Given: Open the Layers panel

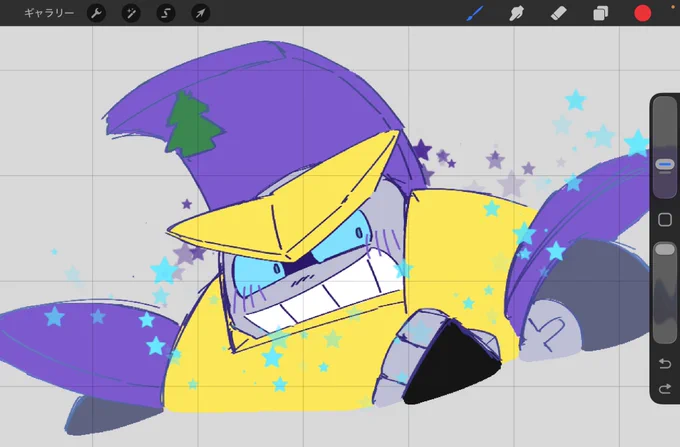Looking at the screenshot, I should (600, 13).
